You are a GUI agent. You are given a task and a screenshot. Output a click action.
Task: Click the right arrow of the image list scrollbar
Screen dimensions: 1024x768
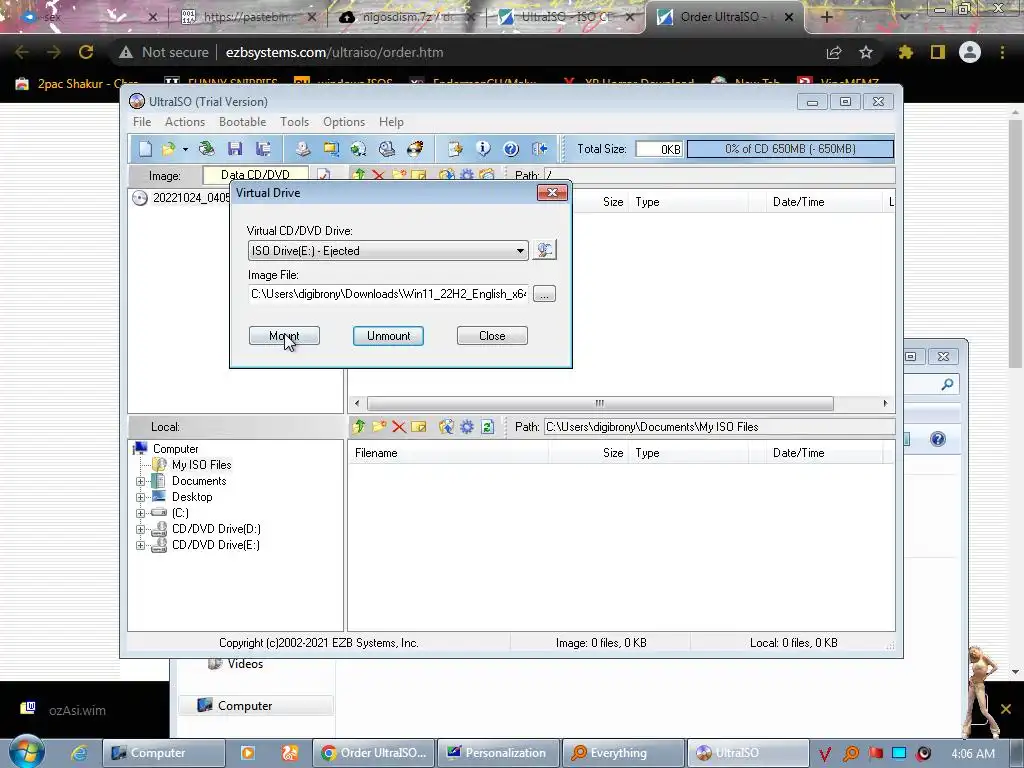point(885,403)
